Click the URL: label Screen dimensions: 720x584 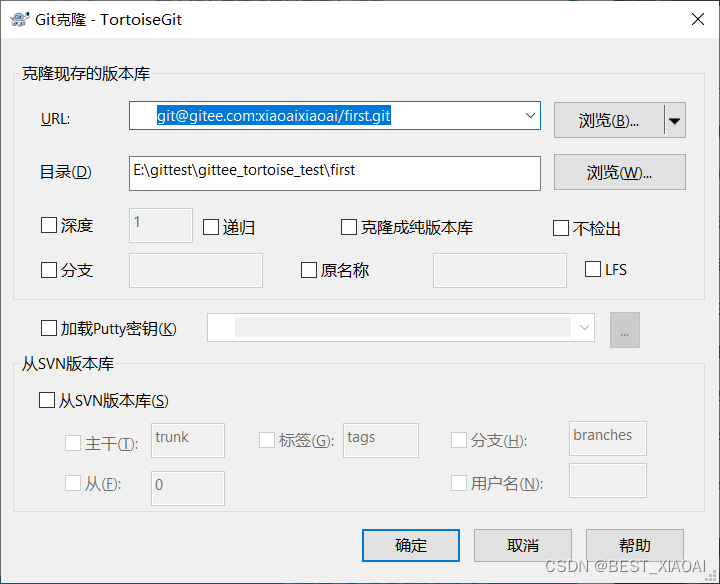coord(55,119)
